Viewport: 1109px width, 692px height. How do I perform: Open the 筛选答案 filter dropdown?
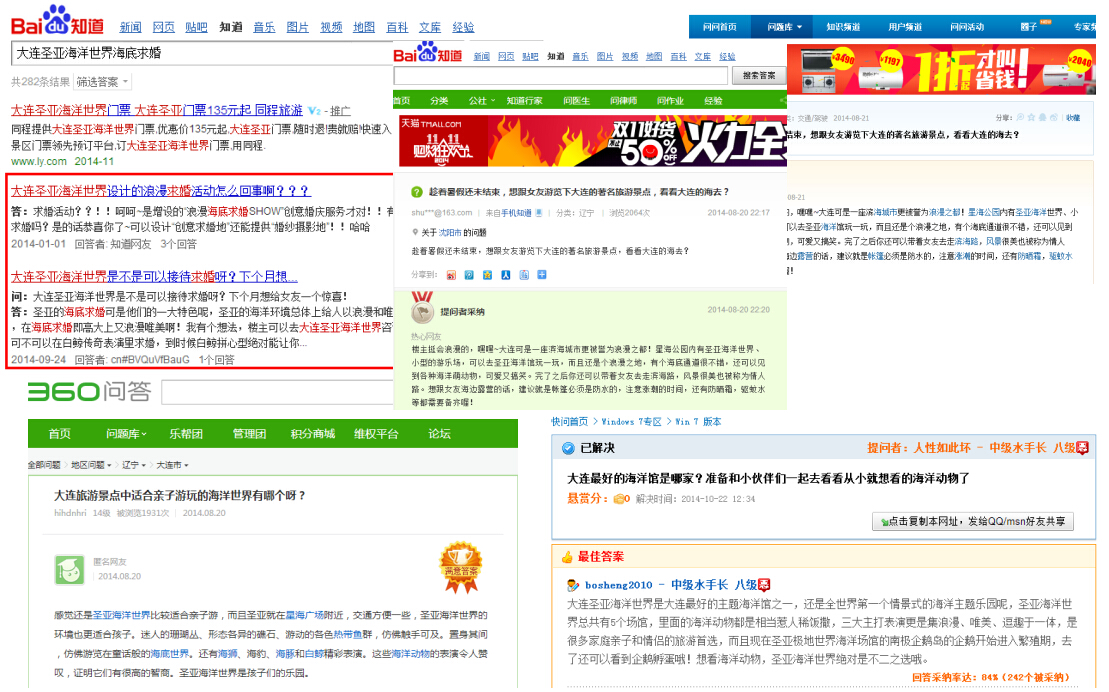[x=103, y=82]
